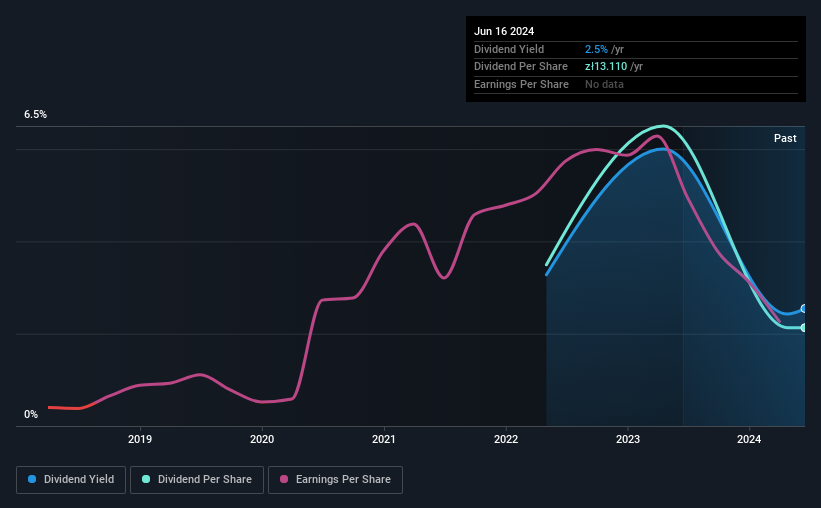The height and width of the screenshot is (508, 821).
Task: Toggle the Dividend Yield legend button
Action: coord(71,480)
